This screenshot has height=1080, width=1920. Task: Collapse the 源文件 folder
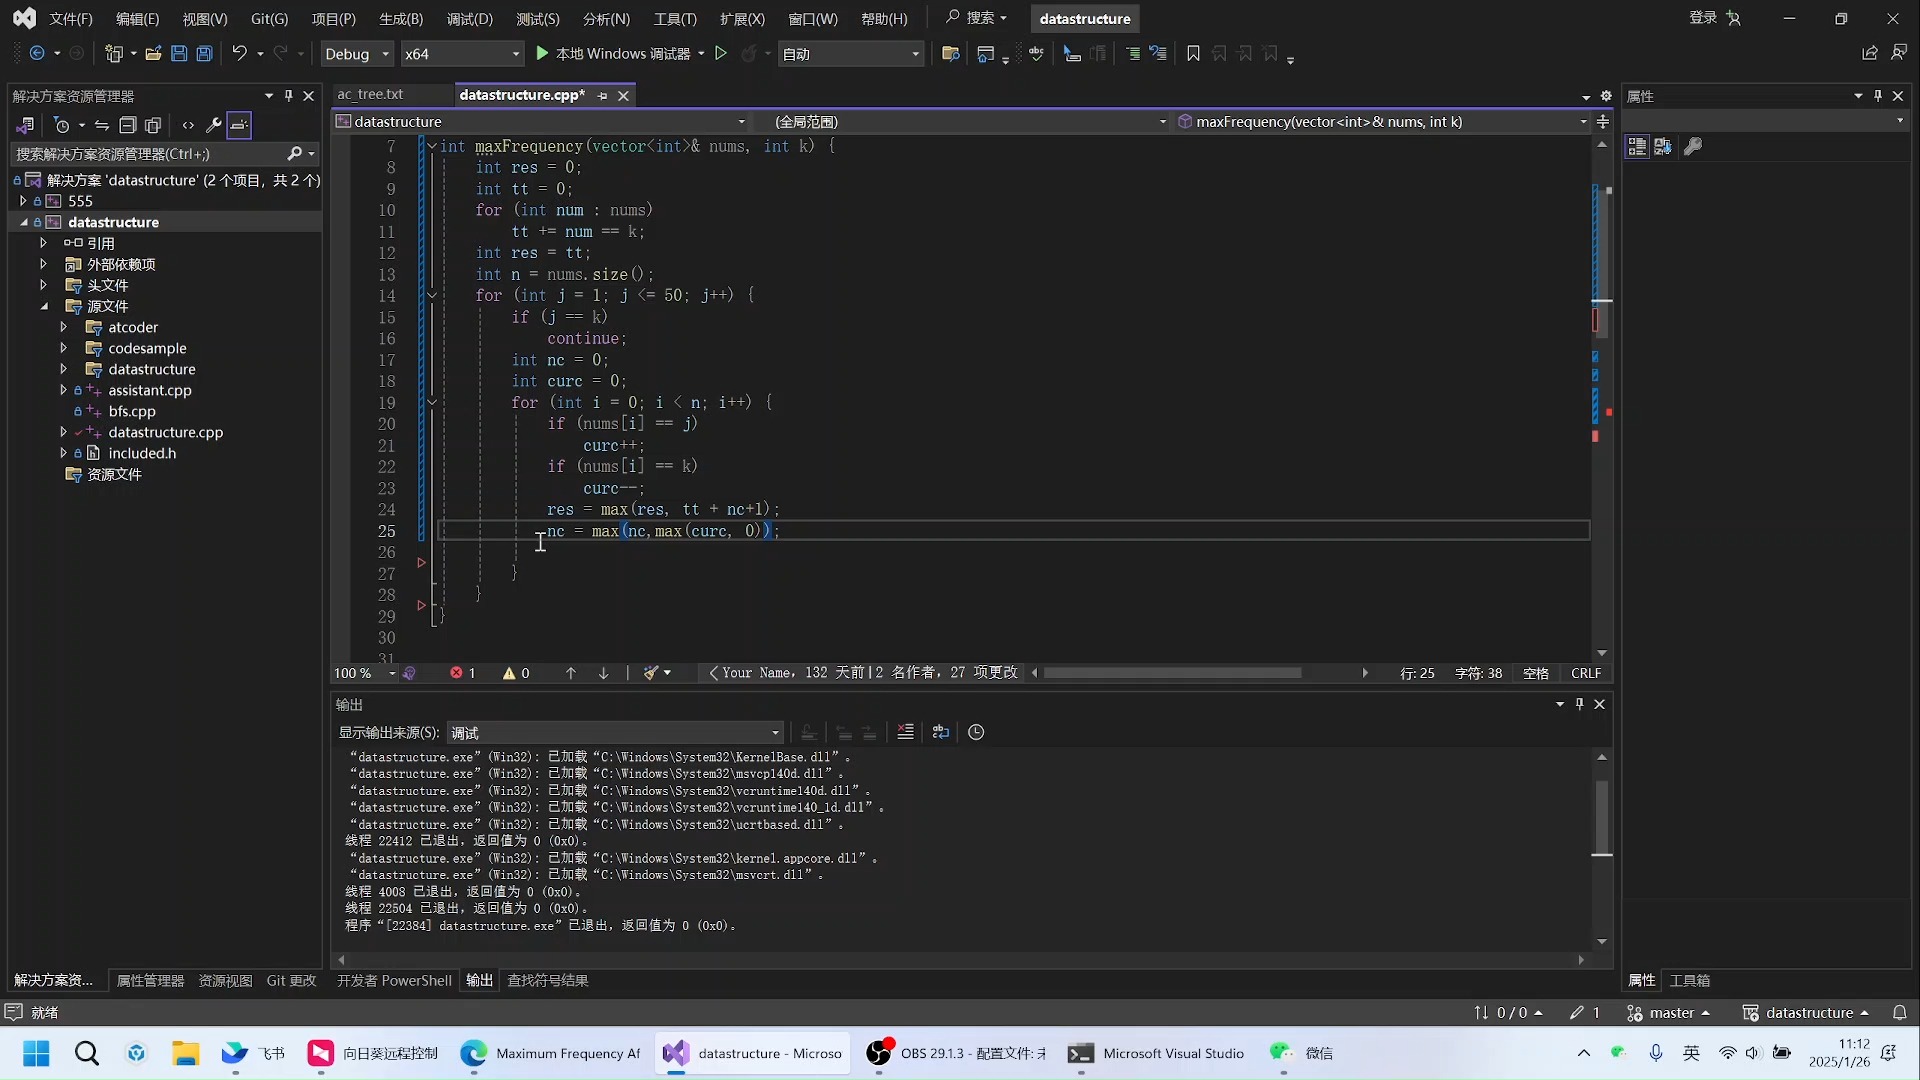pyautogui.click(x=43, y=306)
